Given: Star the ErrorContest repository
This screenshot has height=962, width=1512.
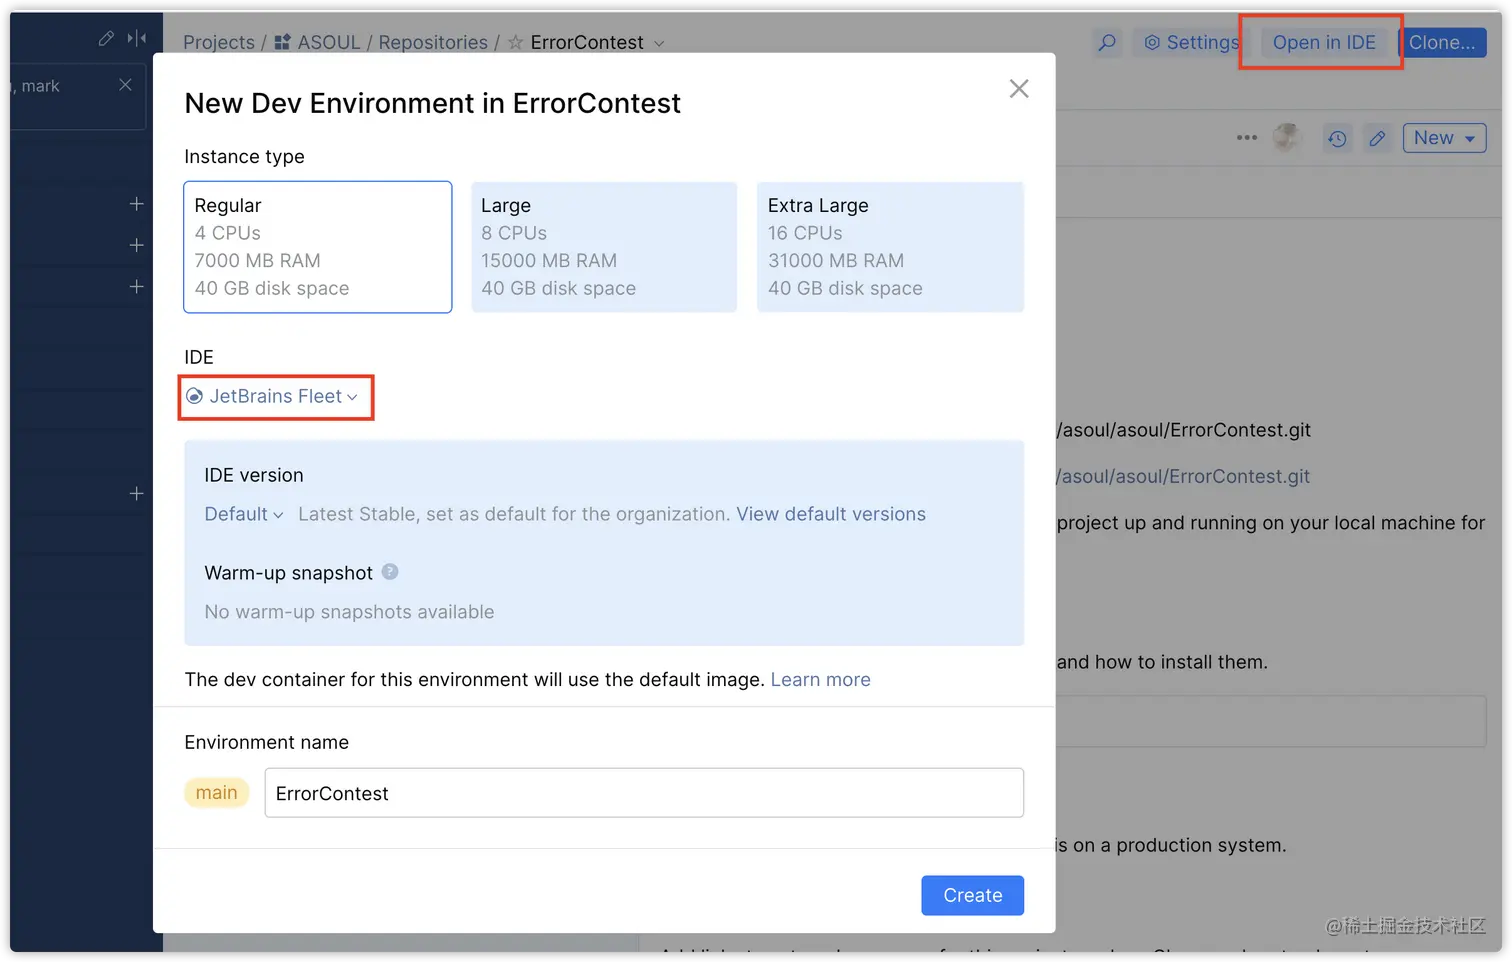Looking at the screenshot, I should (x=515, y=43).
